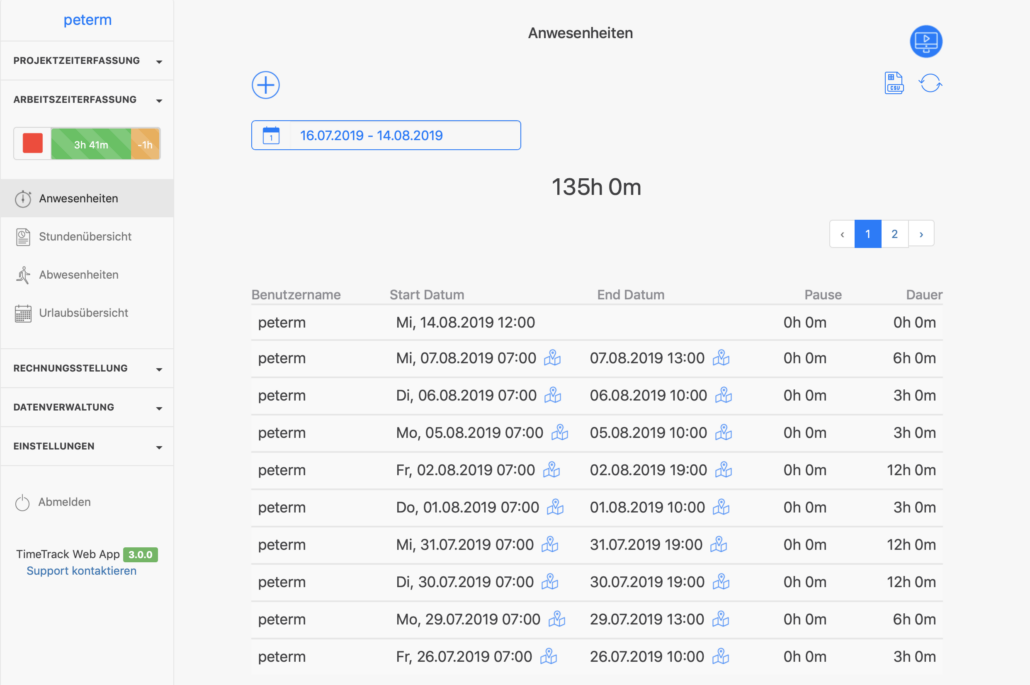Click the Support kontaktieren link
The image size is (1030, 685).
[81, 571]
